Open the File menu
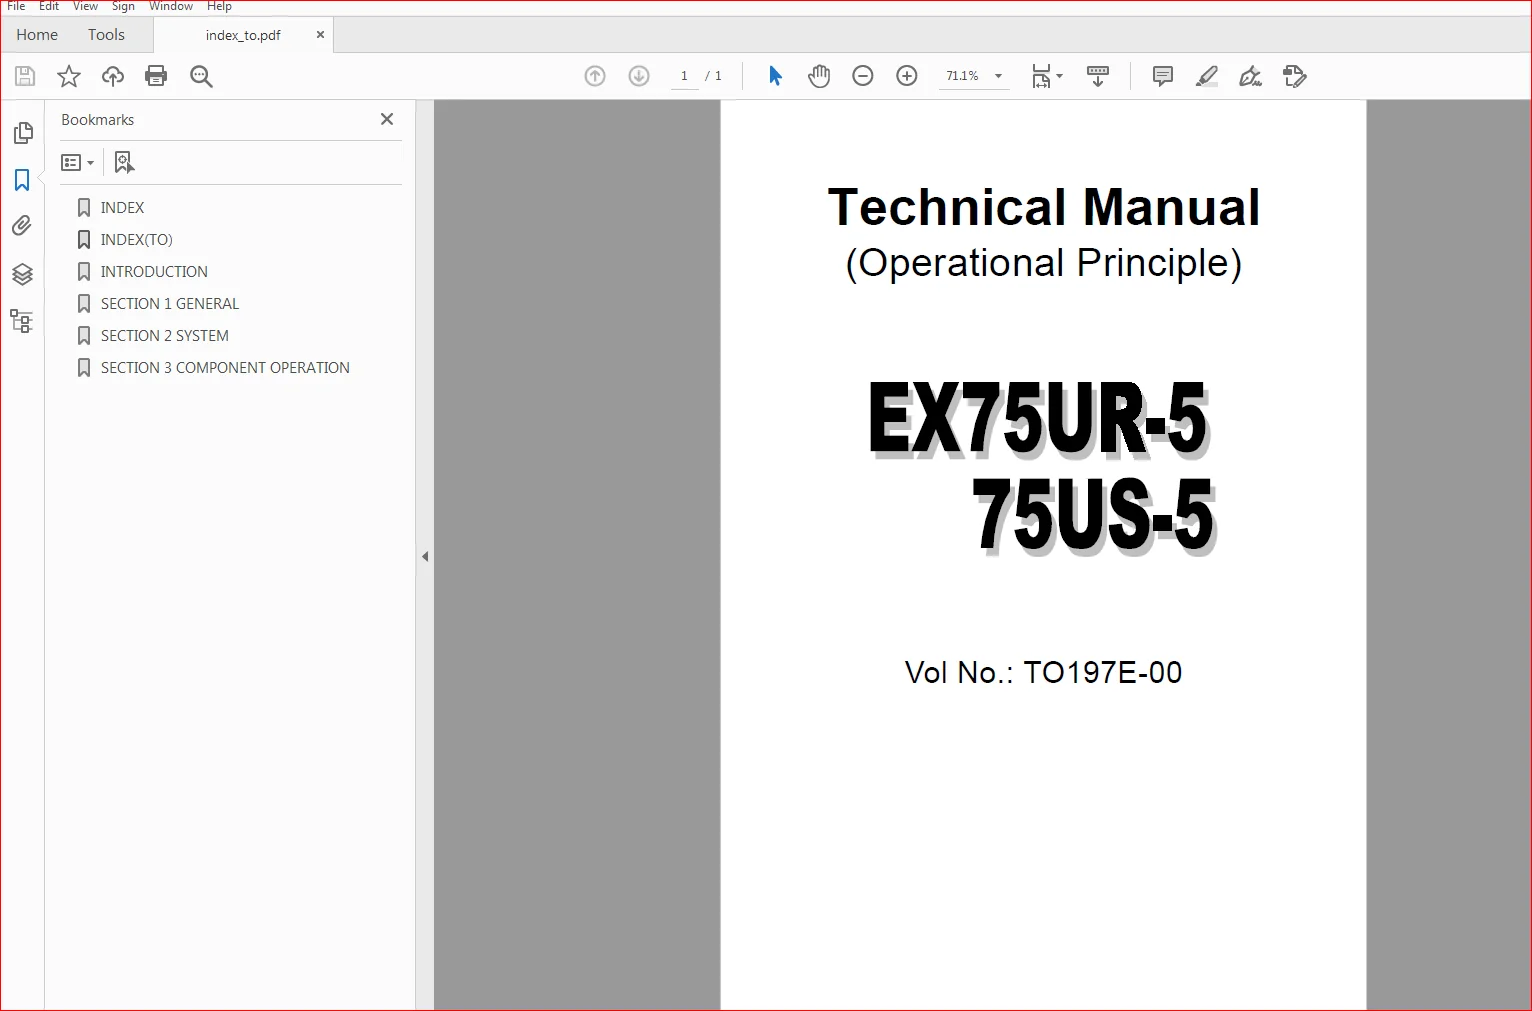 16,6
